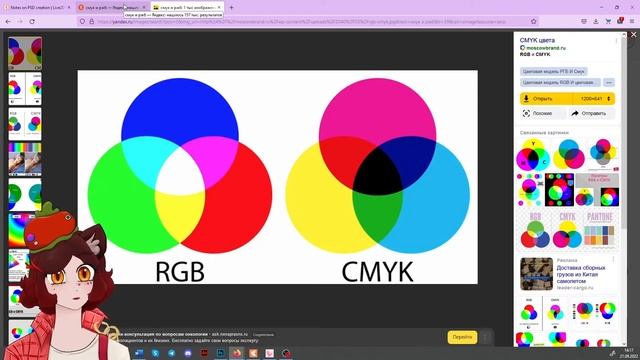This screenshot has height=360, width=640.
Task: Open the shopping cart toolbar icon
Action: pyautogui.click(x=608, y=21)
